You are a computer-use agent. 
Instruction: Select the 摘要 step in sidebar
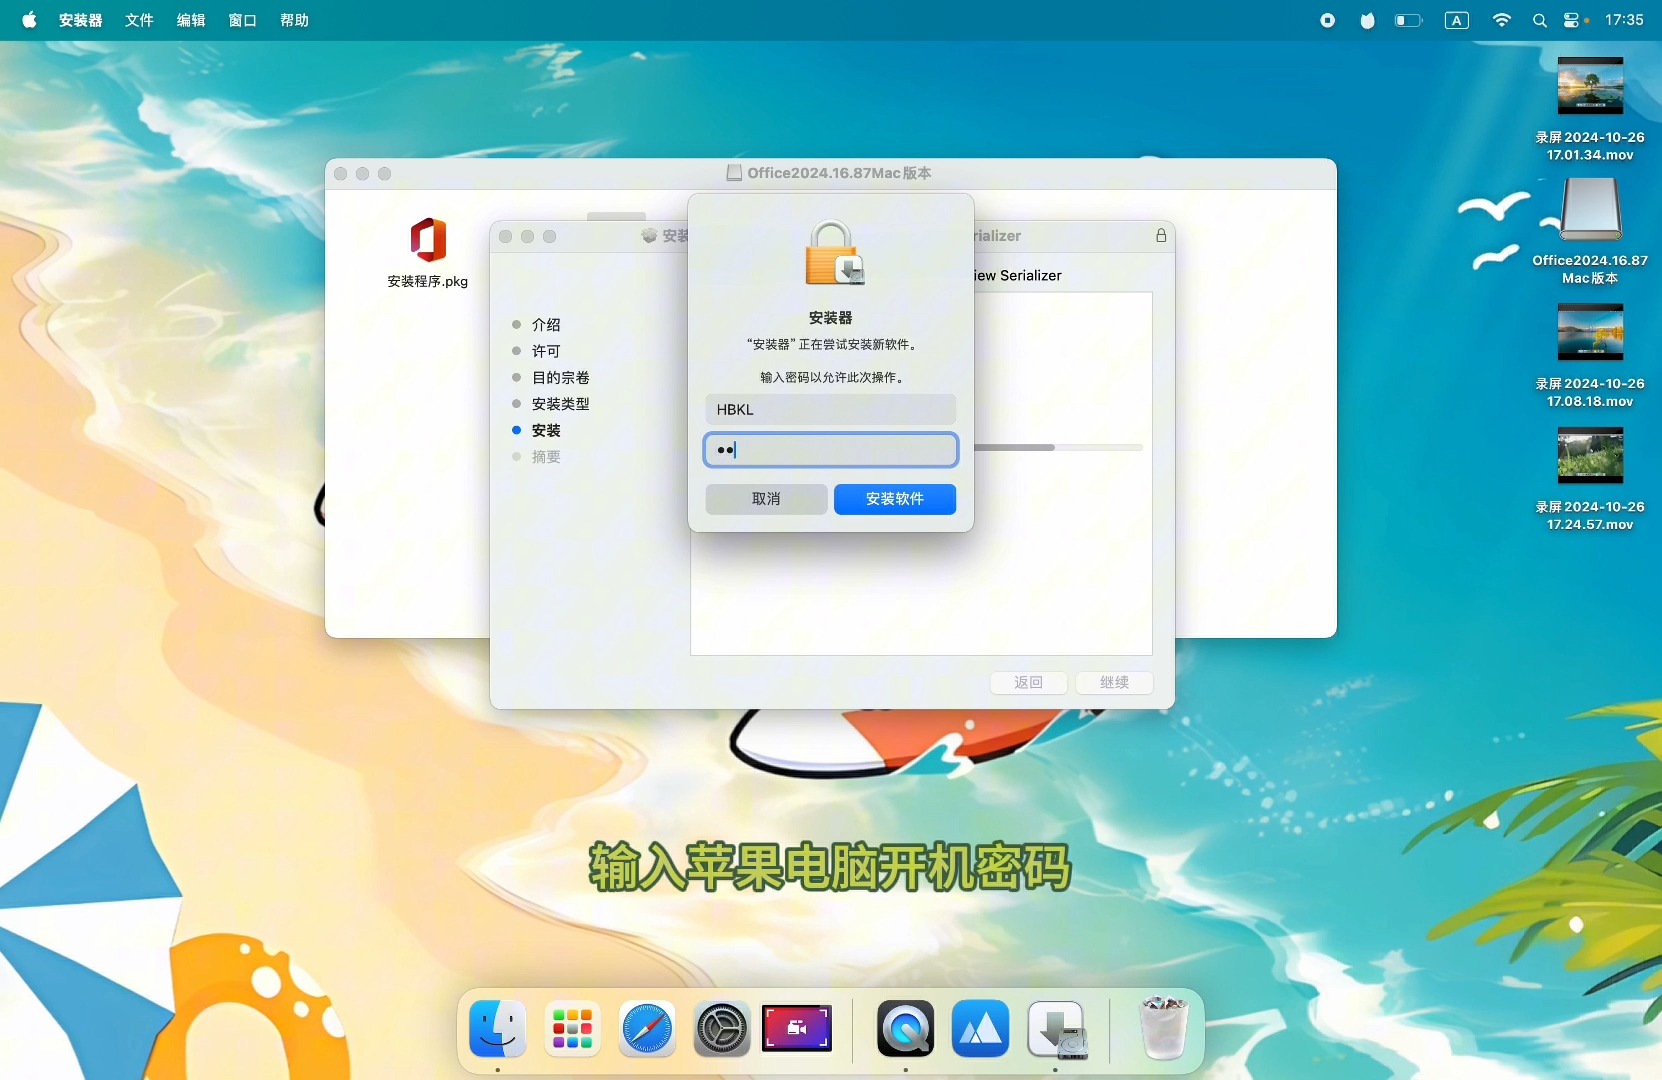pyautogui.click(x=546, y=457)
